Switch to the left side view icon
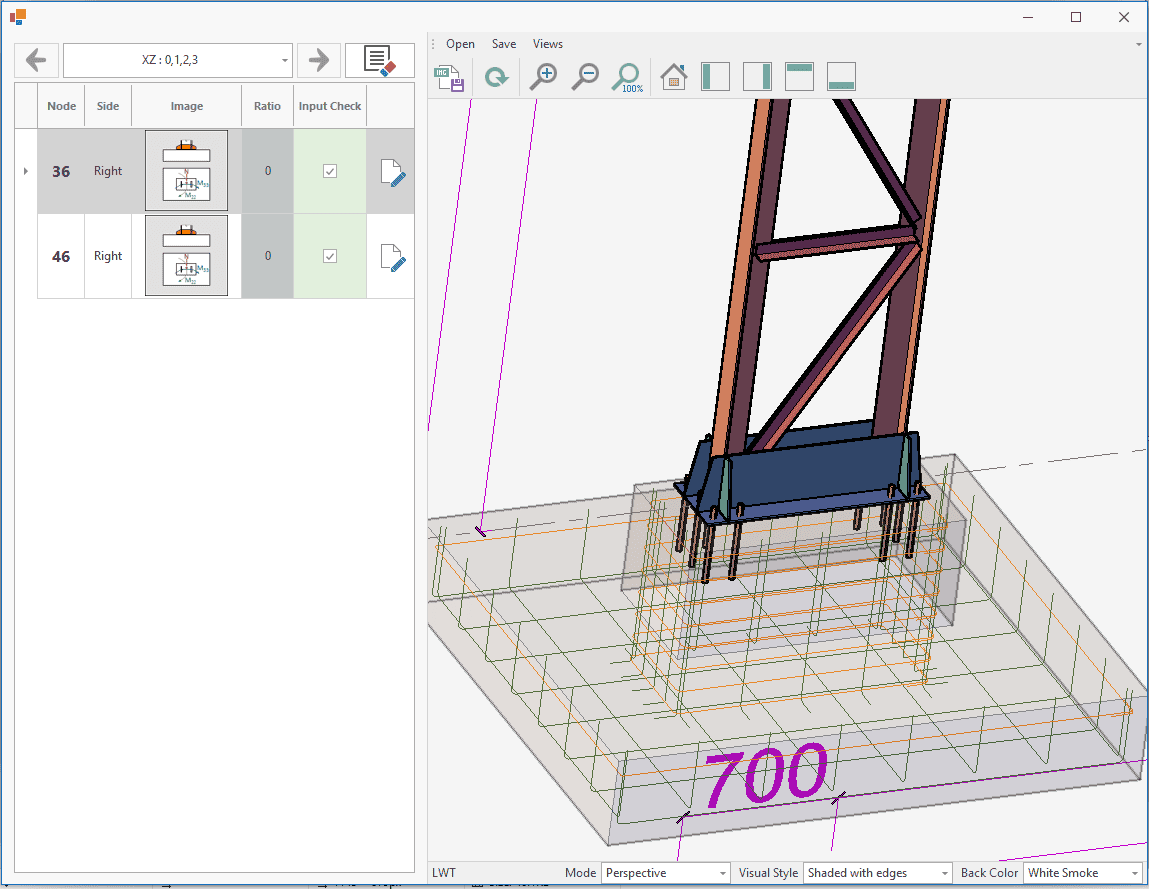 [x=715, y=77]
